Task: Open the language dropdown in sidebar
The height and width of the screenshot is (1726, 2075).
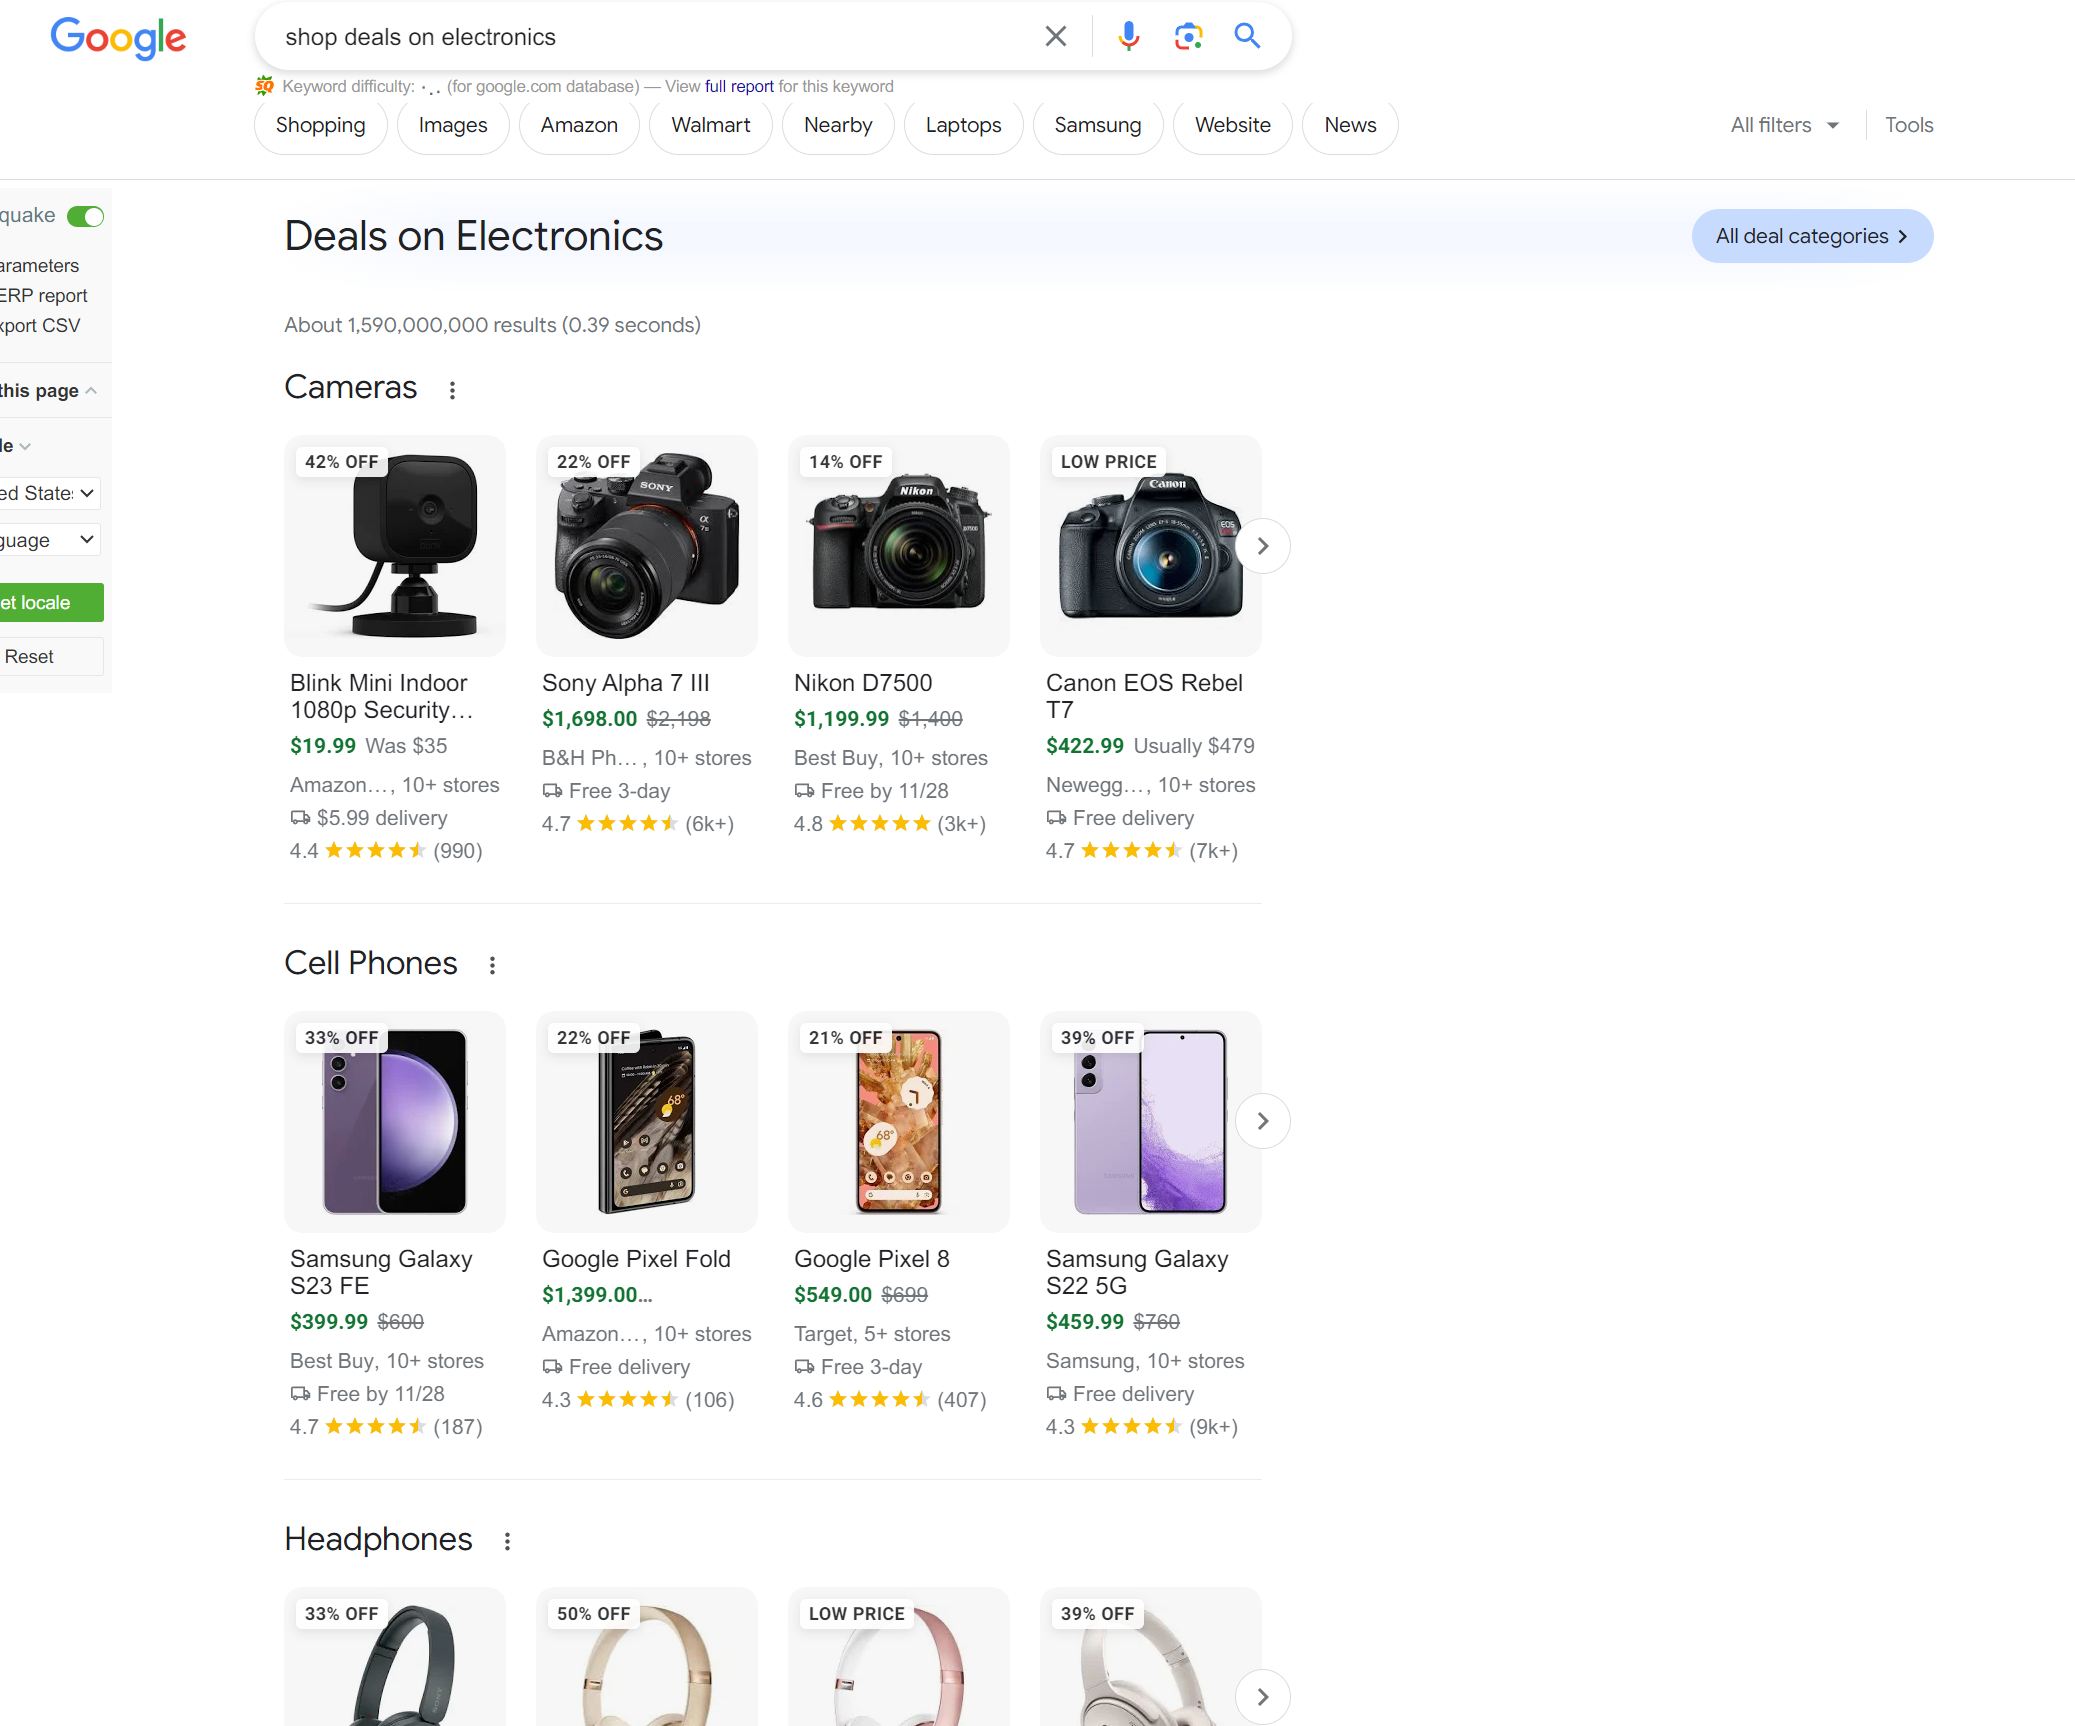Action: [50, 540]
